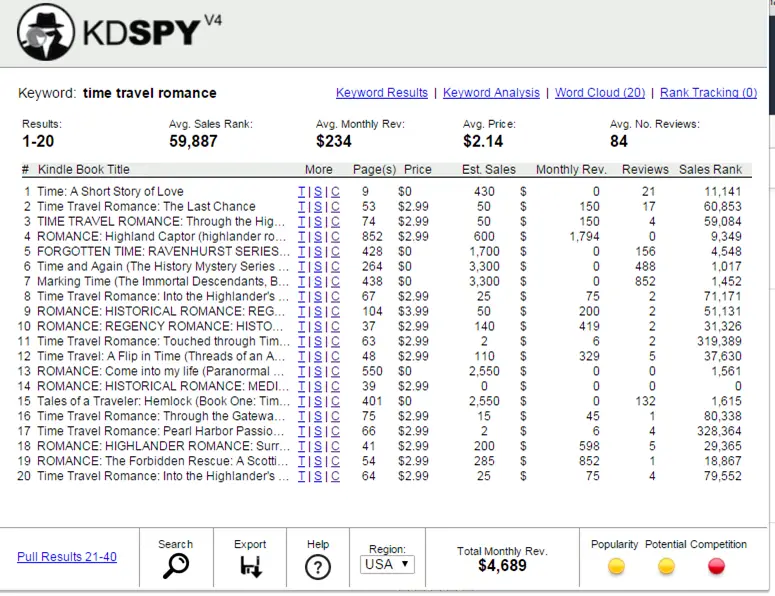Viewport: 775px width, 596px height.
Task: Open the Region USA dropdown
Action: point(387,564)
